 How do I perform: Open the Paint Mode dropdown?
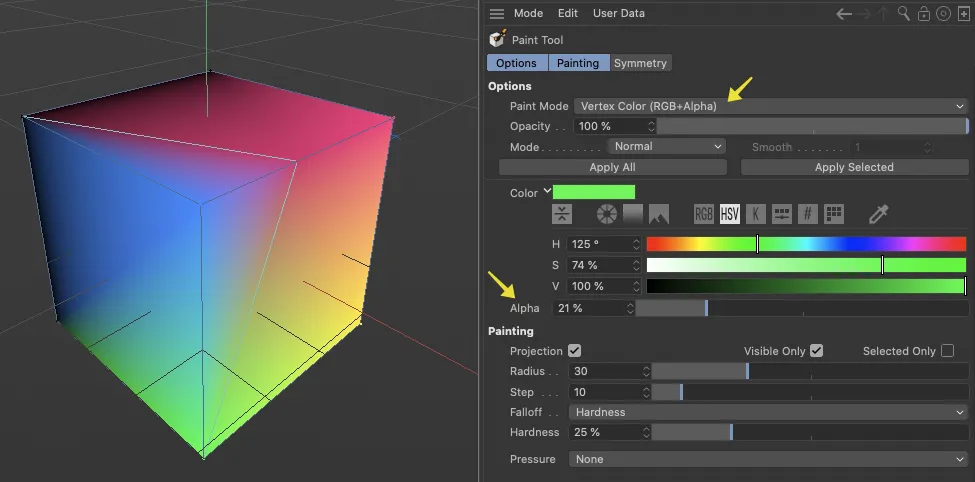770,106
